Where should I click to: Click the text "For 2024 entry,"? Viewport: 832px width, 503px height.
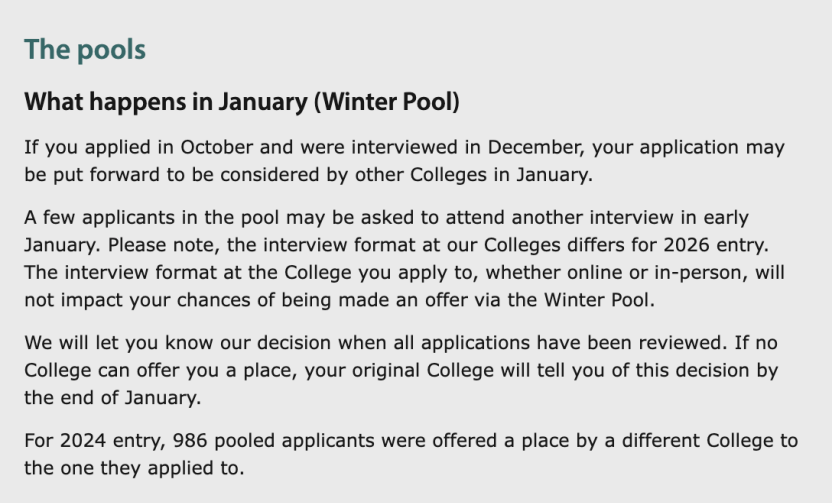coord(95,440)
